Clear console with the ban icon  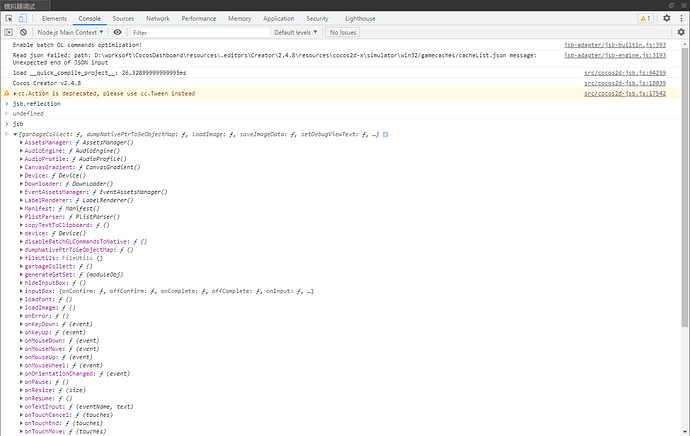(x=23, y=32)
